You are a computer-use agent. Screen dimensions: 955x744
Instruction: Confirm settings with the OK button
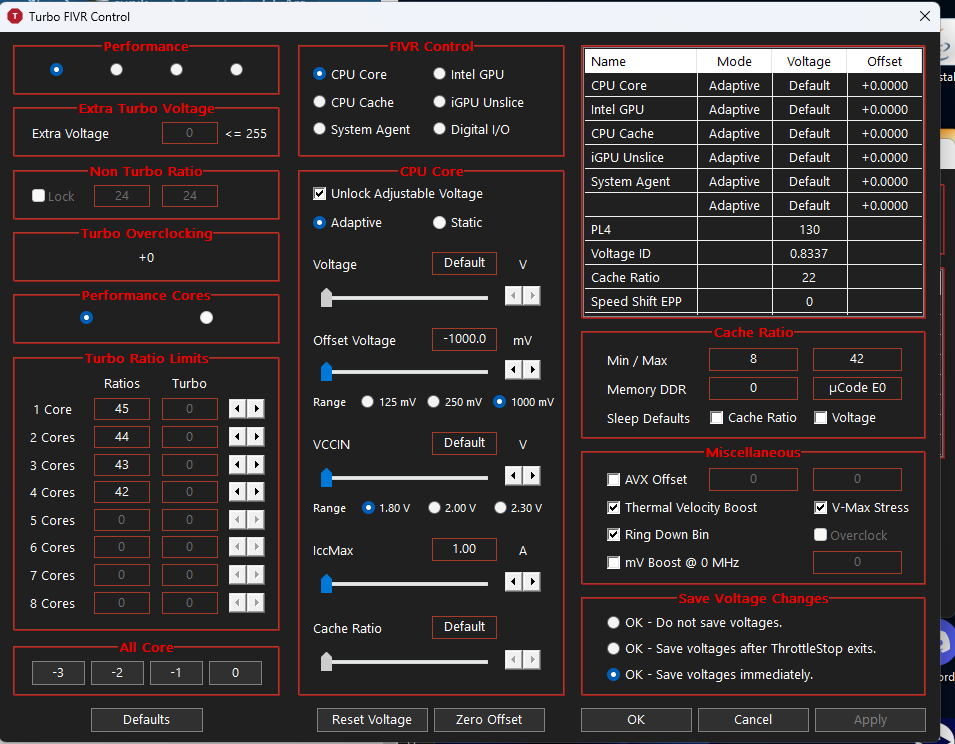(636, 720)
